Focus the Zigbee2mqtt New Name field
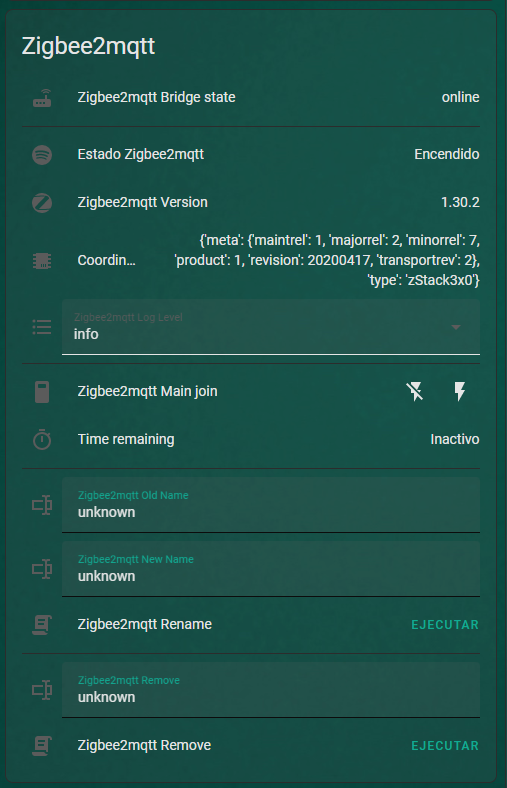This screenshot has height=788, width=507. (271, 569)
